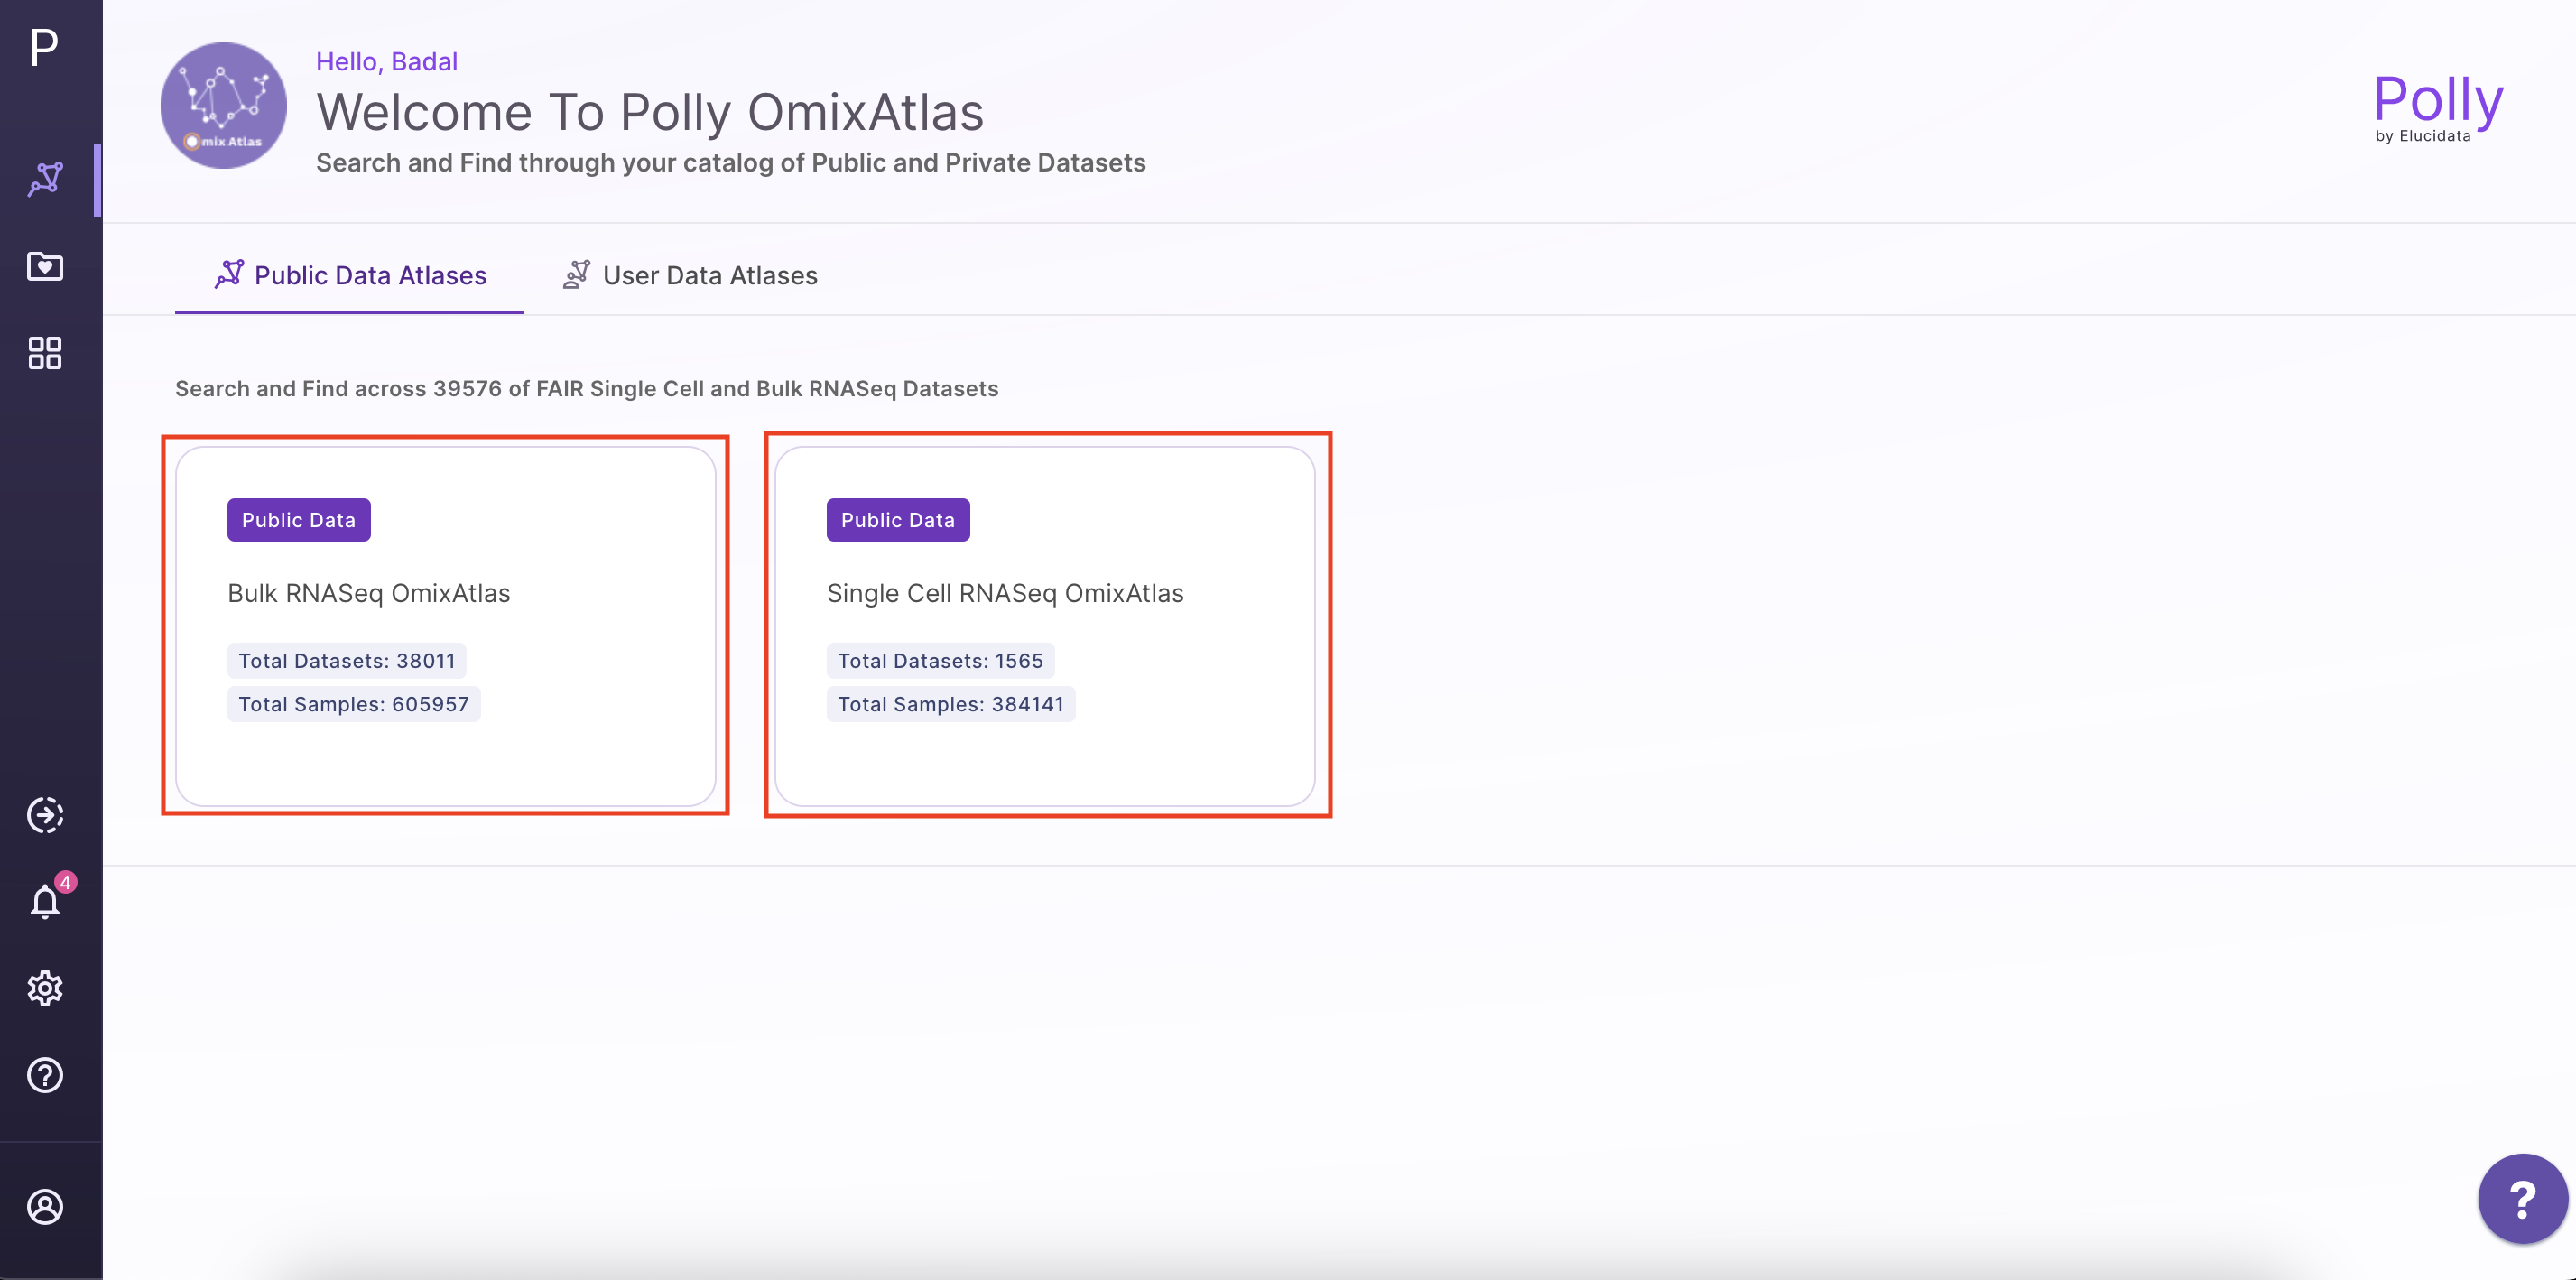
Task: Open the account profile icon at sidebar bottom
Action: coord(44,1207)
